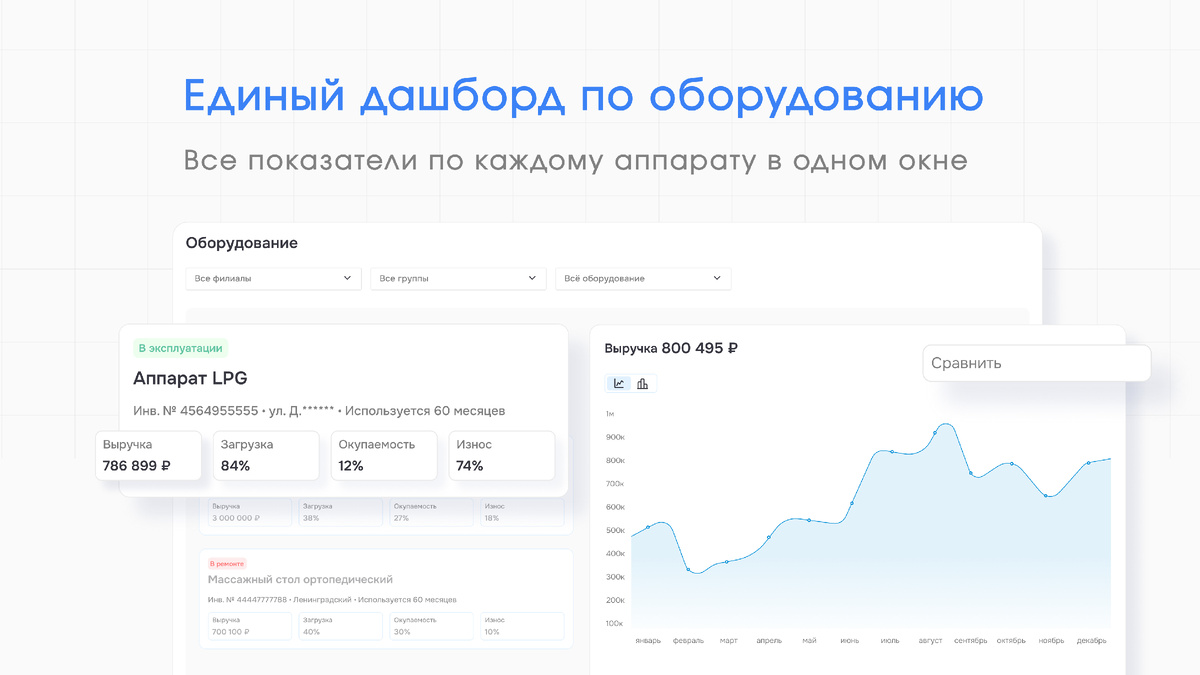Viewport: 1200px width, 675px height.
Task: Click the январь axis label
Action: (x=648, y=641)
